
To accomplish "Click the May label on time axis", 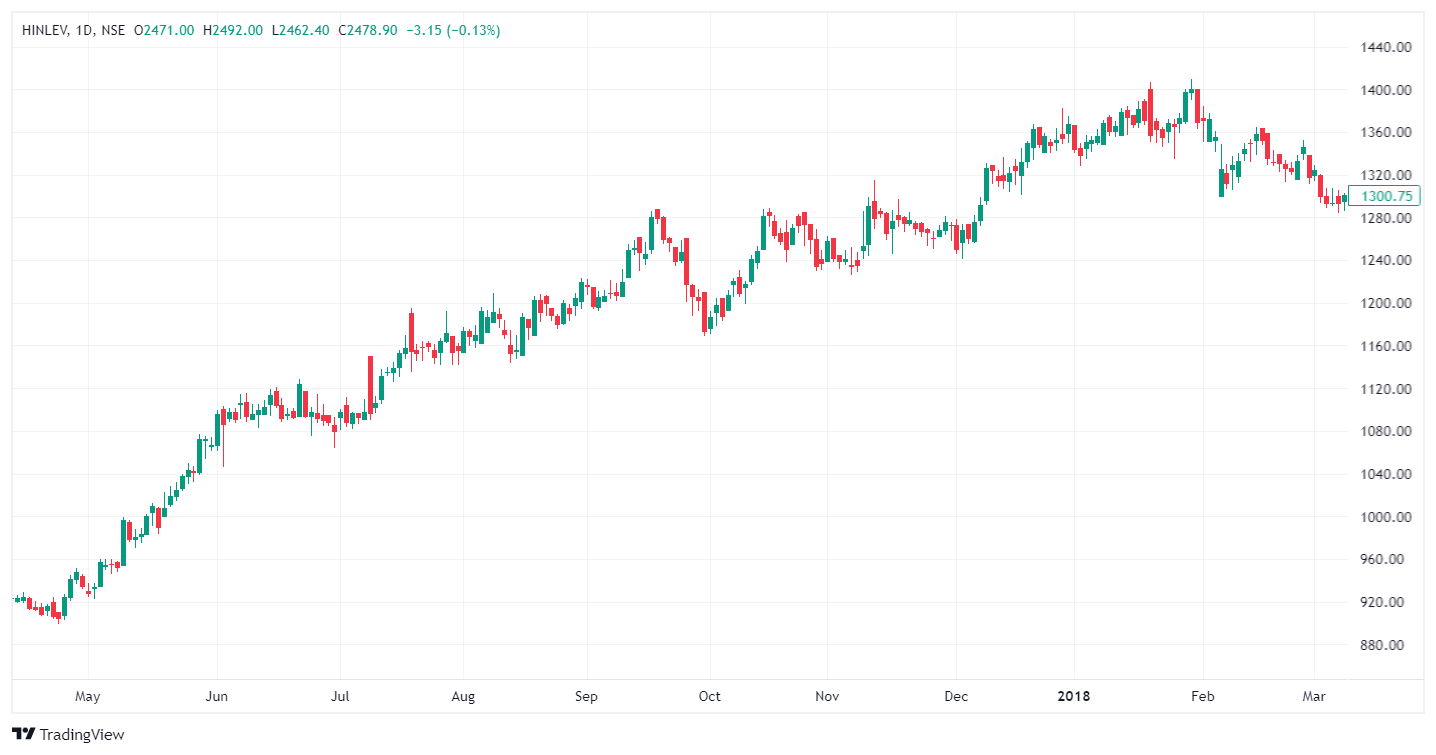I will (x=88, y=696).
